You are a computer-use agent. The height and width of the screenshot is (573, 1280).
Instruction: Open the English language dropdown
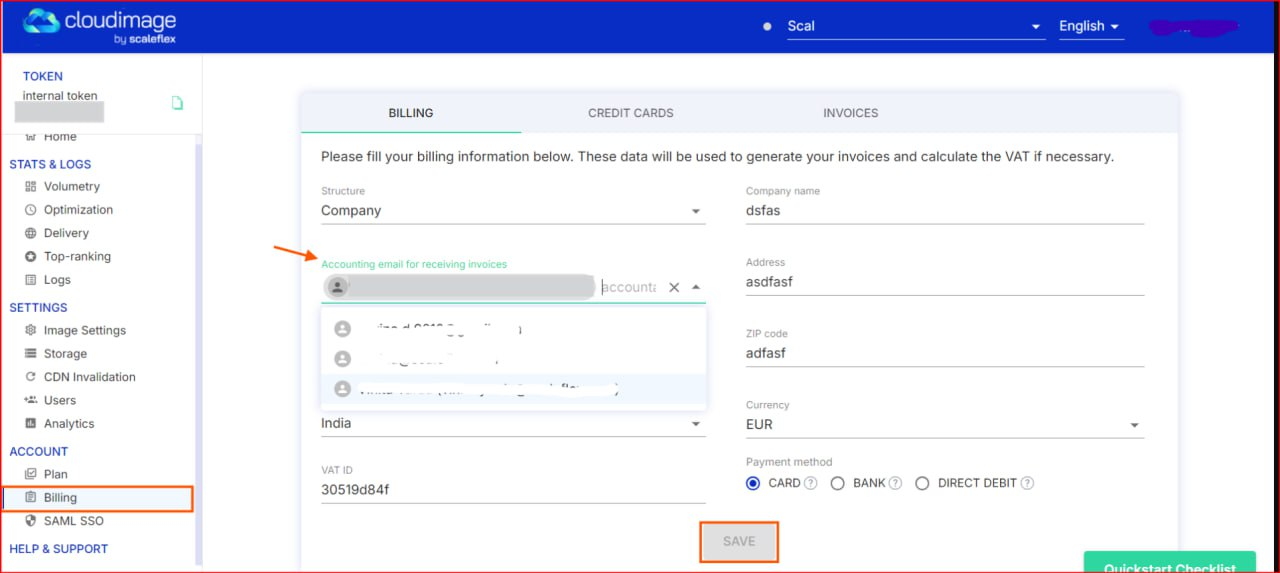(x=1090, y=26)
